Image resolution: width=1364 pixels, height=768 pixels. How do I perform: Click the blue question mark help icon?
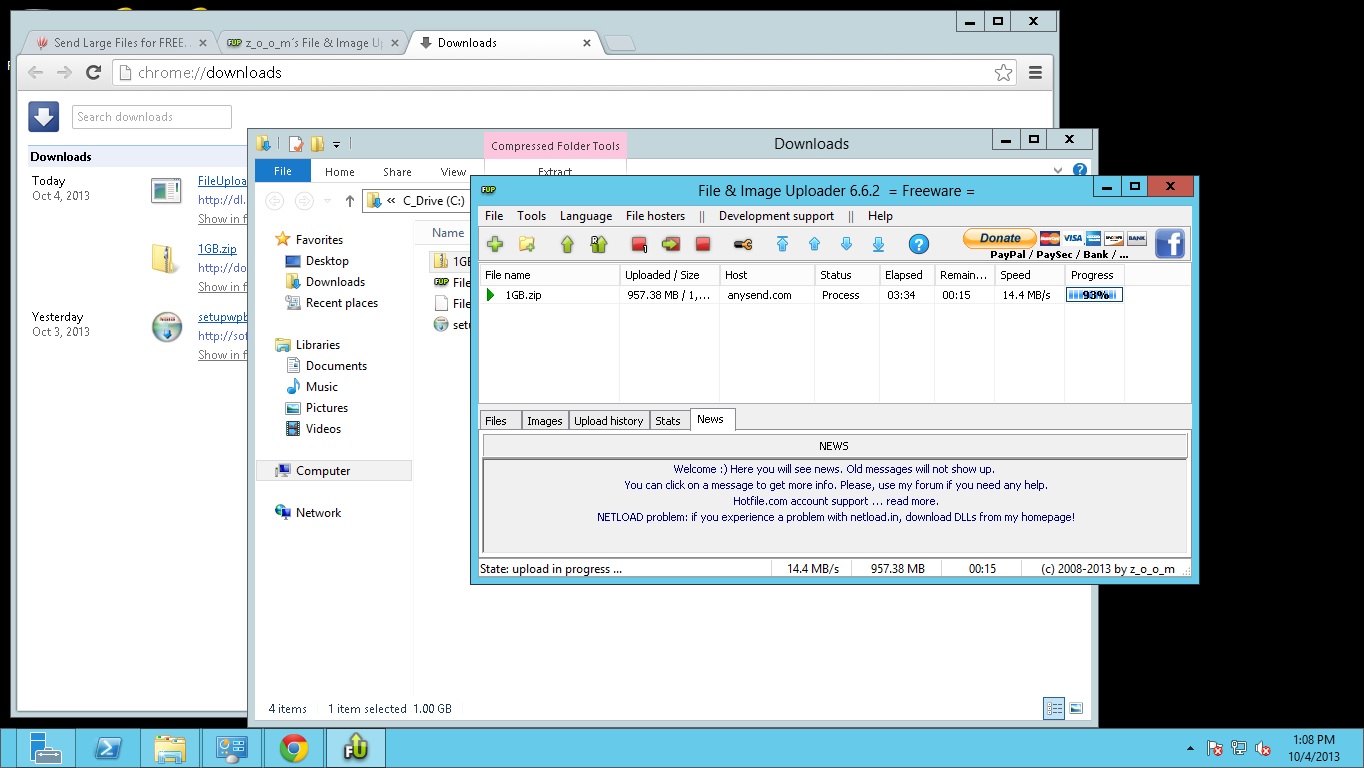coord(918,244)
